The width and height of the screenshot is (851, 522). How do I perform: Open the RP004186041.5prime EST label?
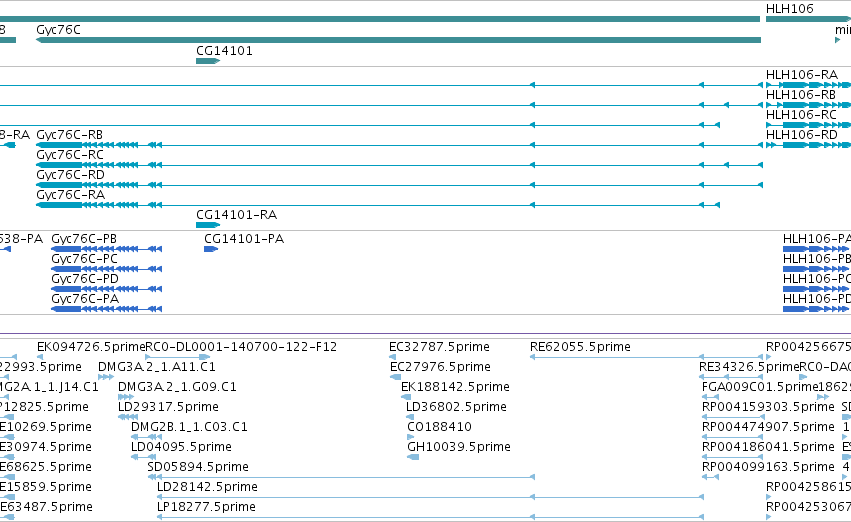pyautogui.click(x=768, y=447)
